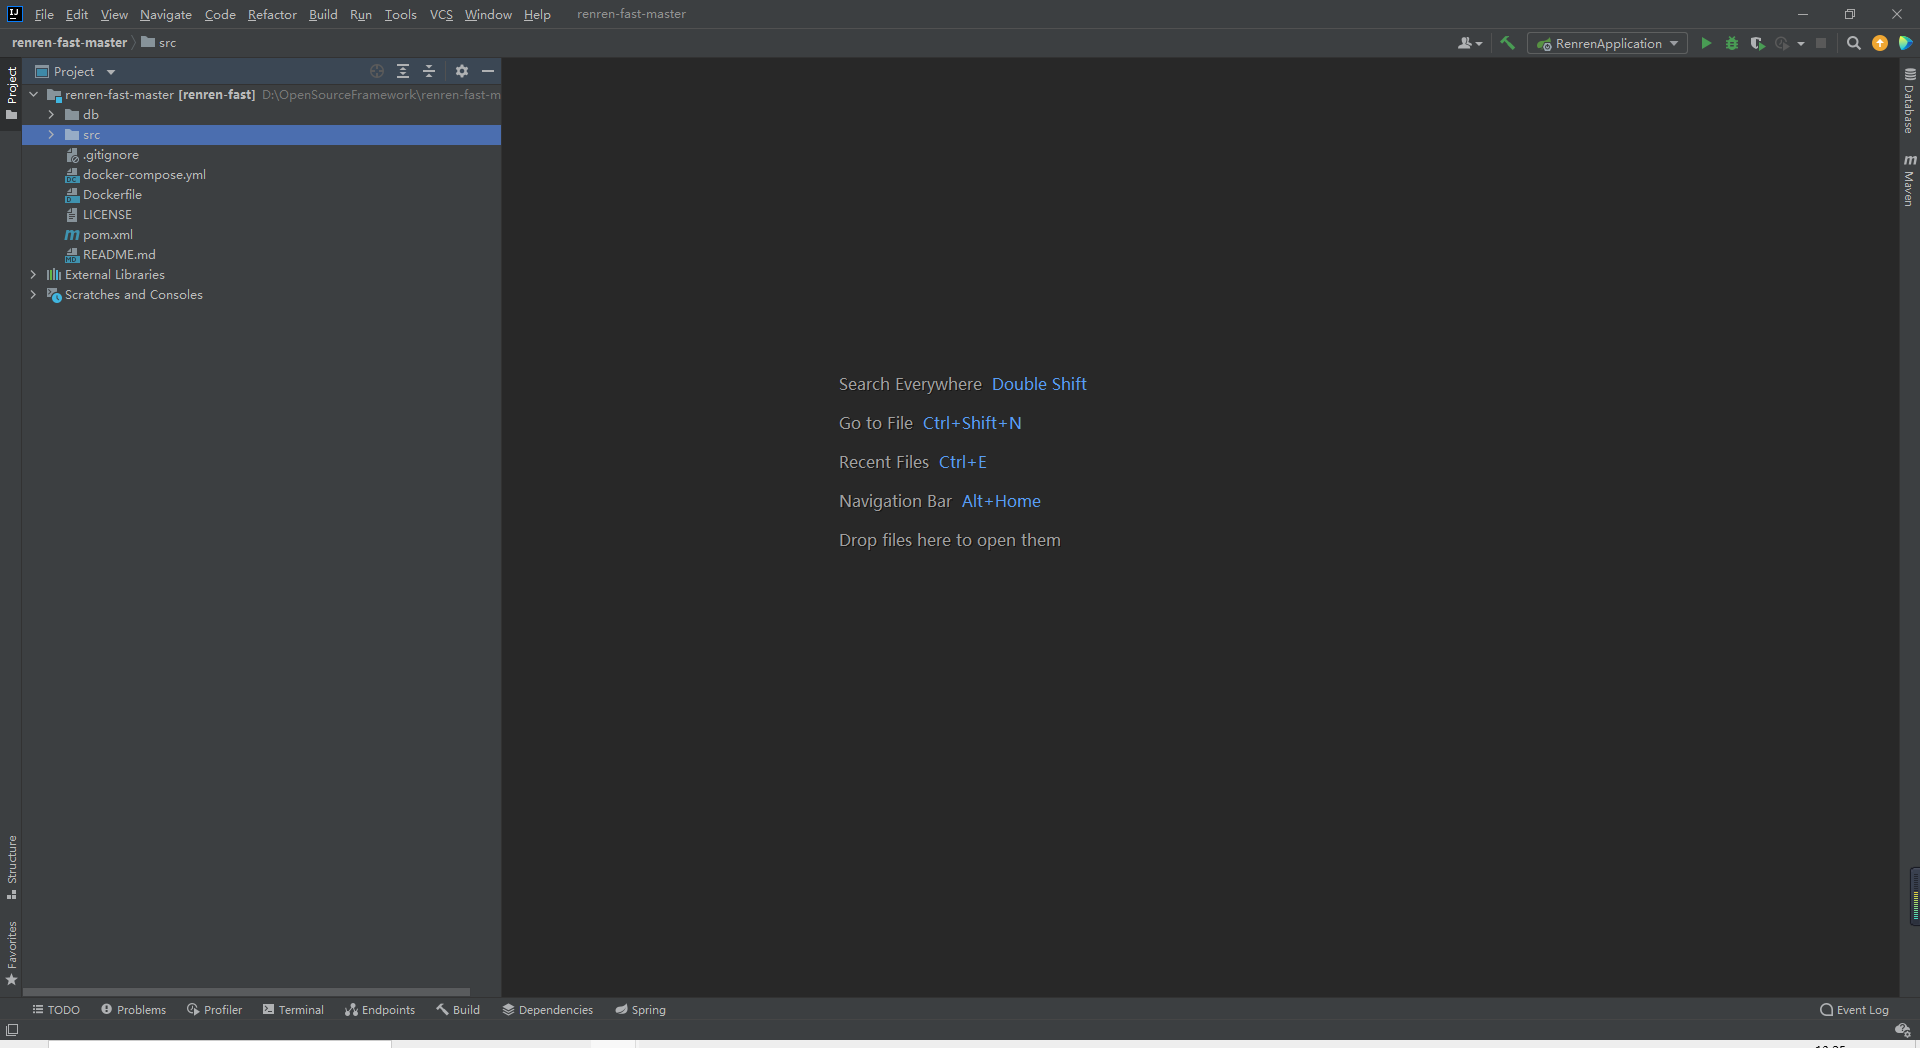Click the Profiler run icon in the toolbar
Screen dimensions: 1920x1048
click(1782, 43)
